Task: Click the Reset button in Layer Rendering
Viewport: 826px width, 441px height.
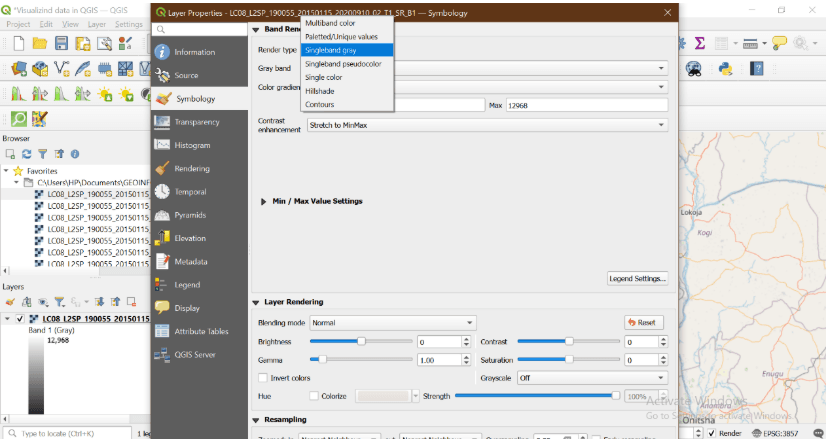Action: (x=644, y=323)
